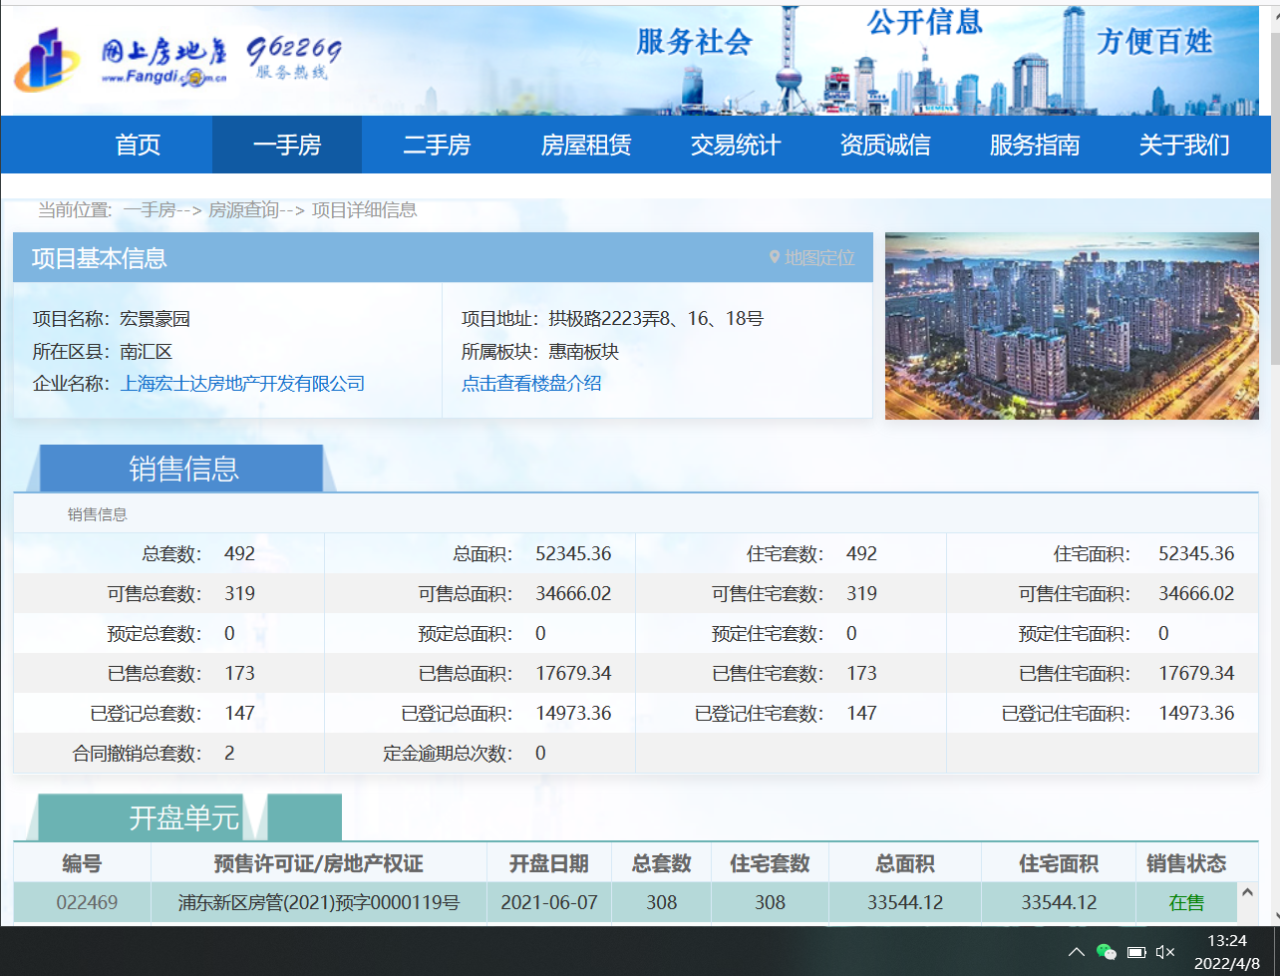Image resolution: width=1280 pixels, height=976 pixels.
Task: Select 交易统计 in the top menu
Action: tap(735, 145)
